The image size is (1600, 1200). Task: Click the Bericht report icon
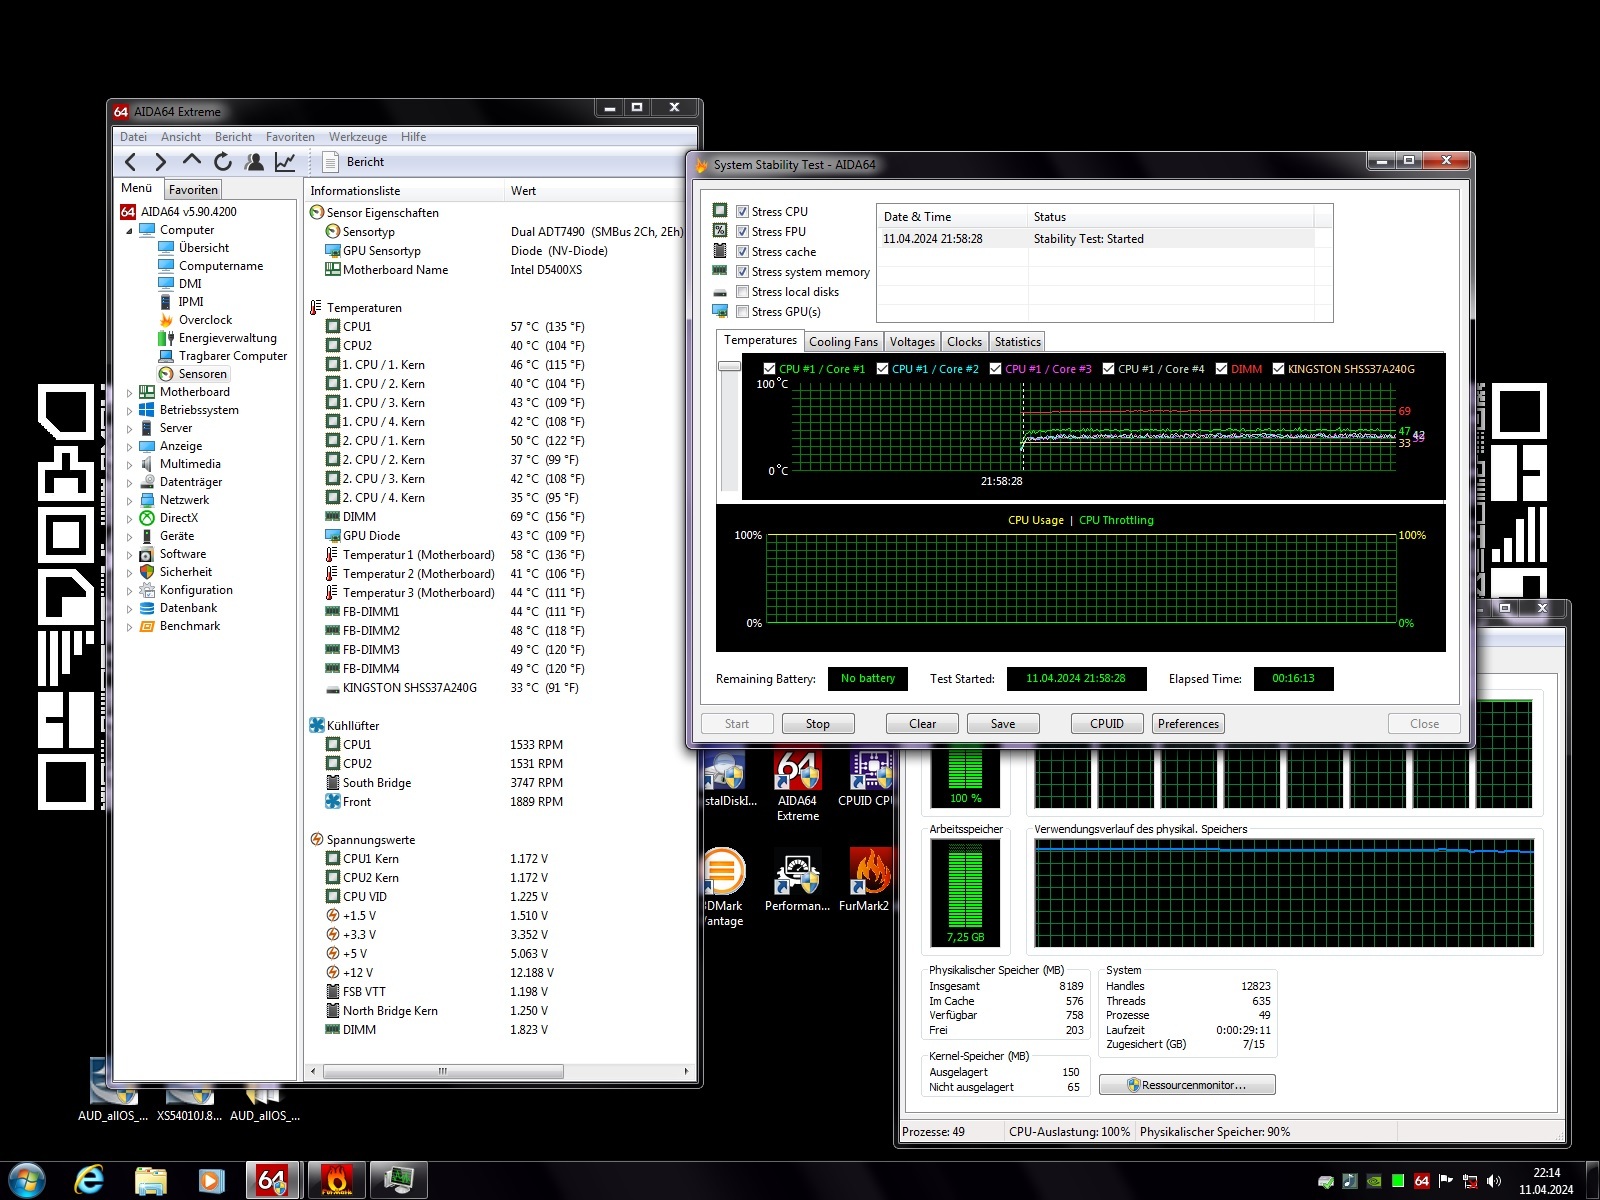(331, 162)
